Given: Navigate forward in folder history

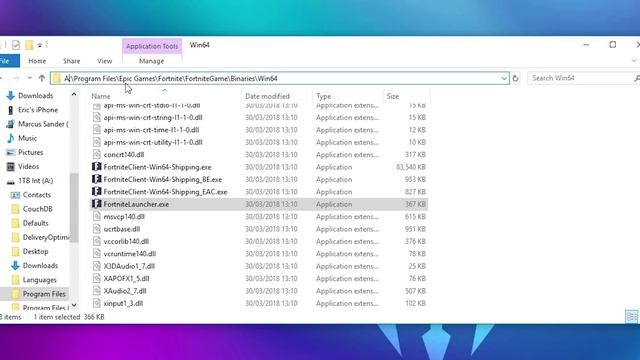Looking at the screenshot, I should [16, 78].
